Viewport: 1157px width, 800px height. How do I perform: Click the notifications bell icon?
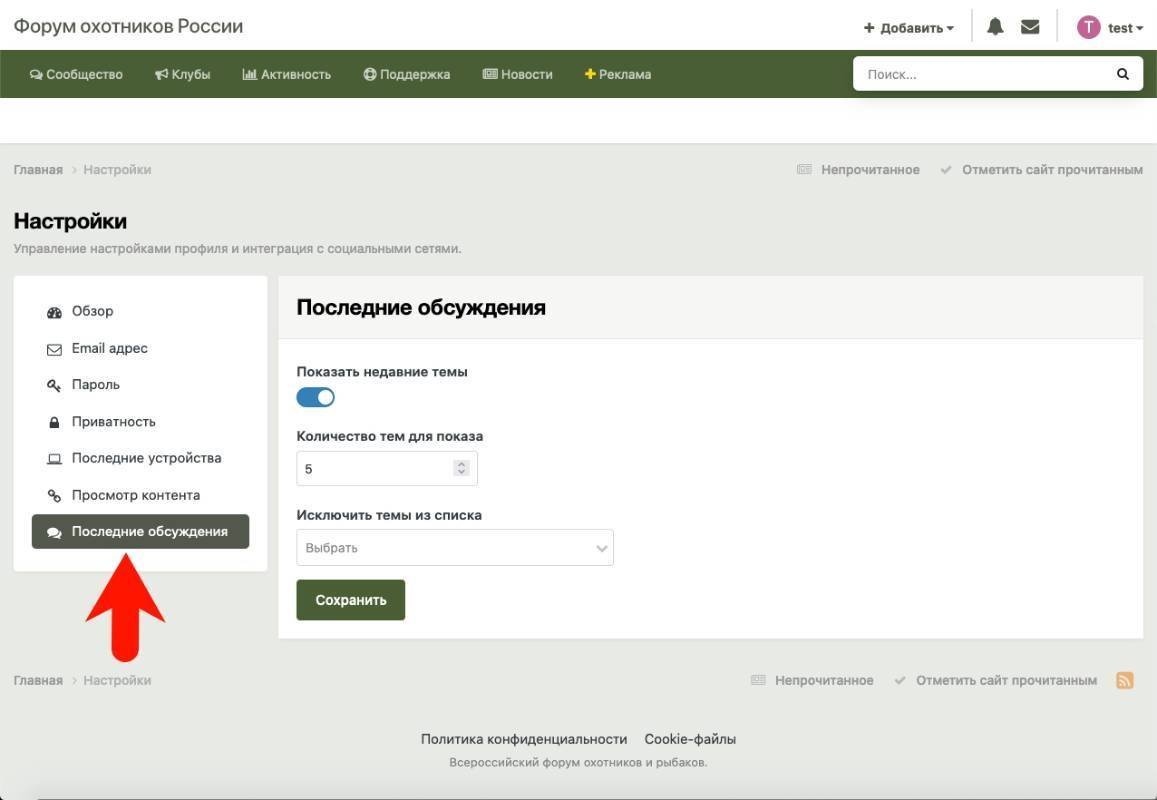pos(995,27)
